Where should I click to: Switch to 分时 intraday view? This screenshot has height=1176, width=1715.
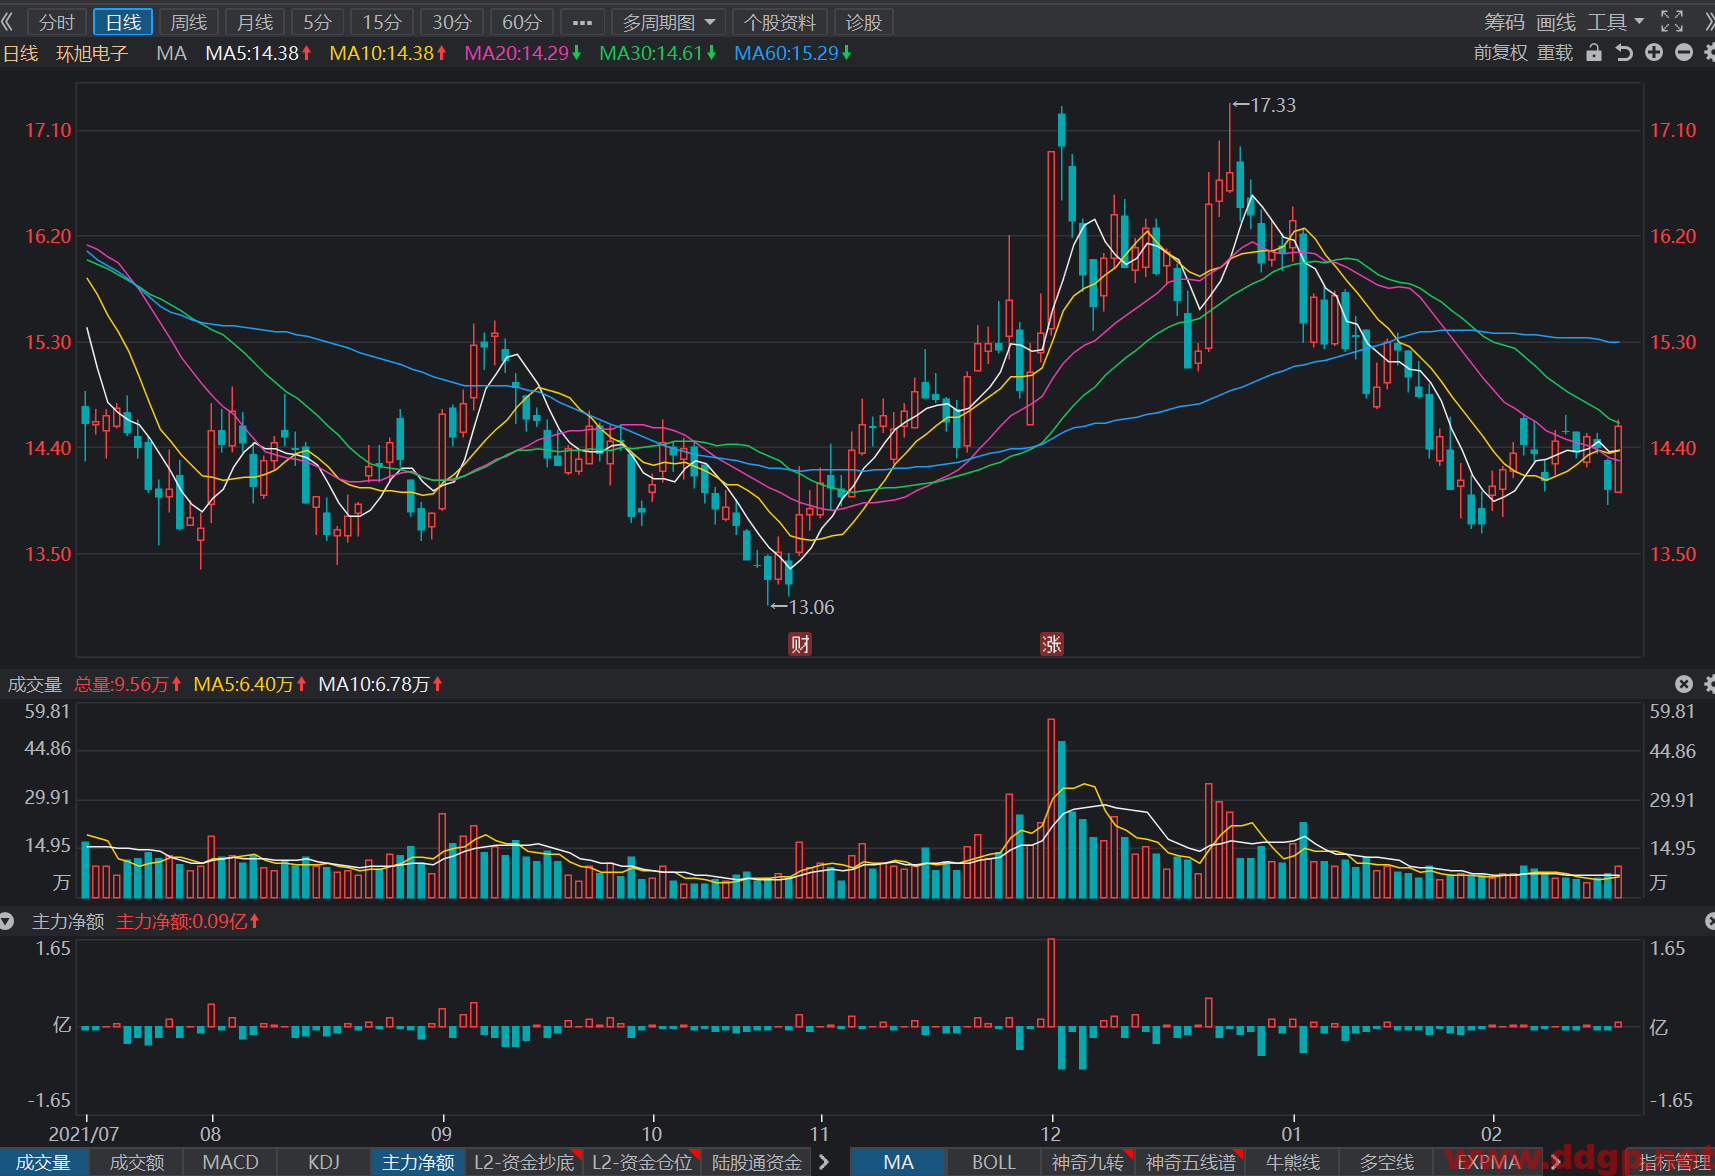[x=56, y=22]
